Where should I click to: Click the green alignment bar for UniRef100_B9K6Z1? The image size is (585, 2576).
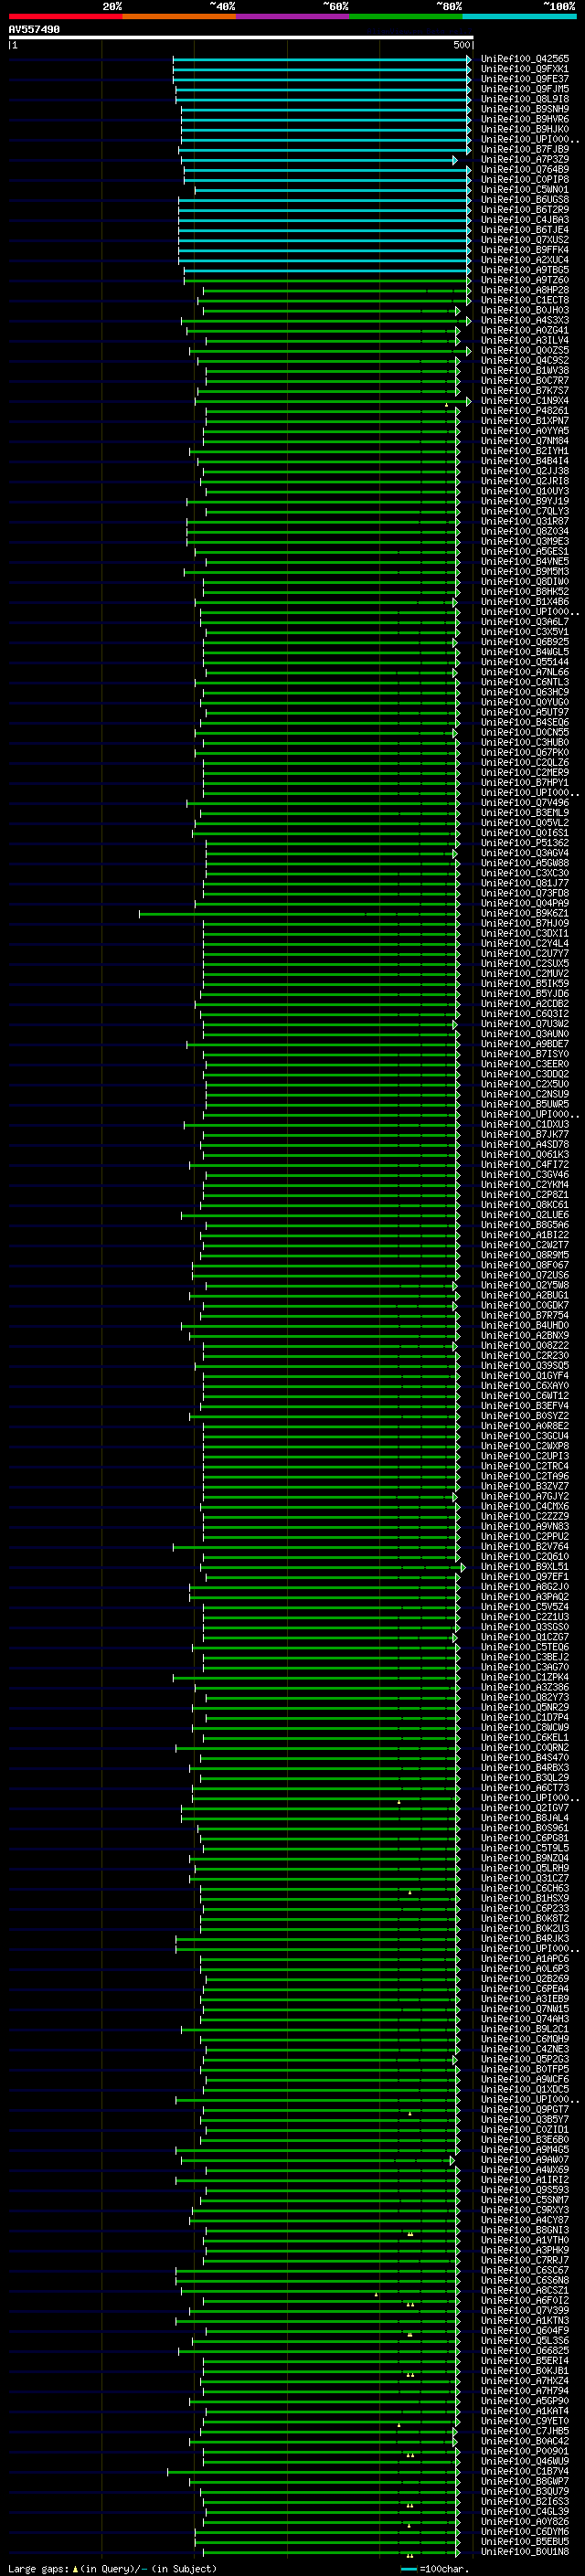tap(299, 913)
